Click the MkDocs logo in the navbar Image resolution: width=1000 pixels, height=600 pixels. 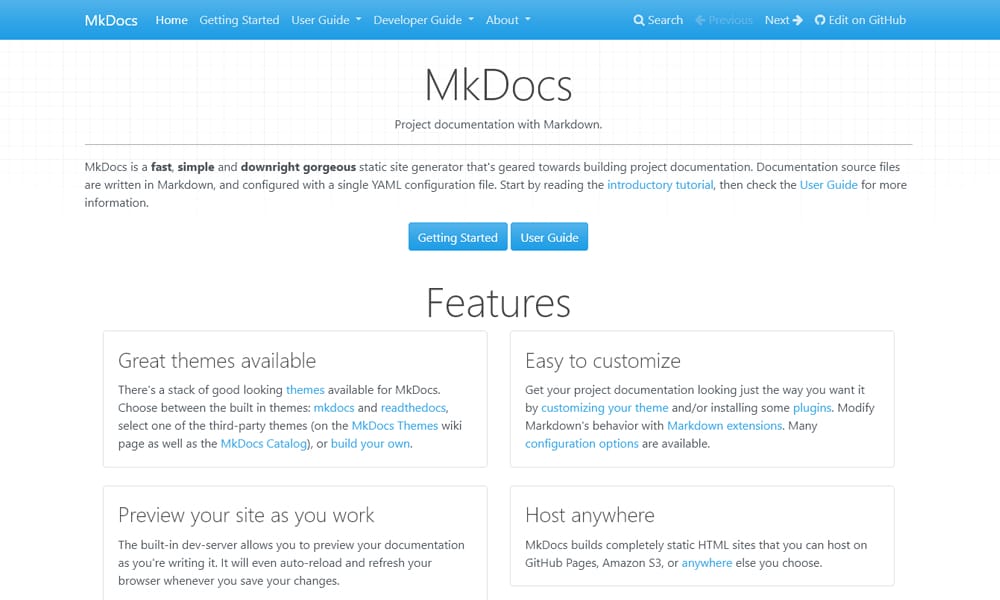[110, 19]
